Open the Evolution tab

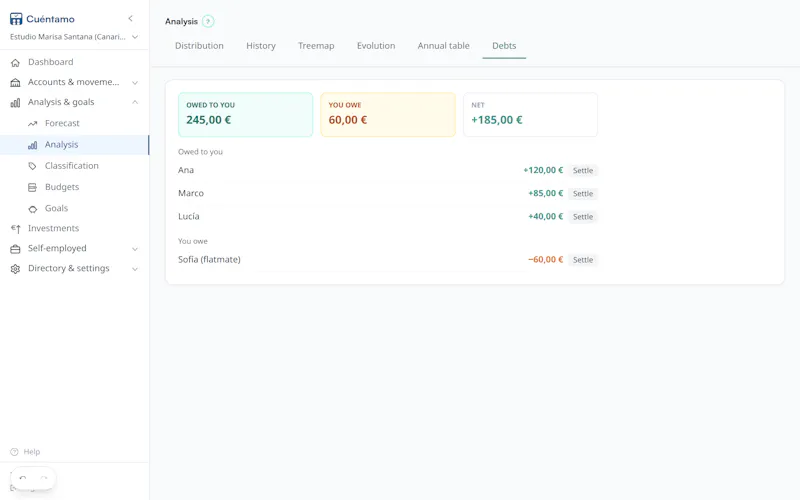coord(376,46)
